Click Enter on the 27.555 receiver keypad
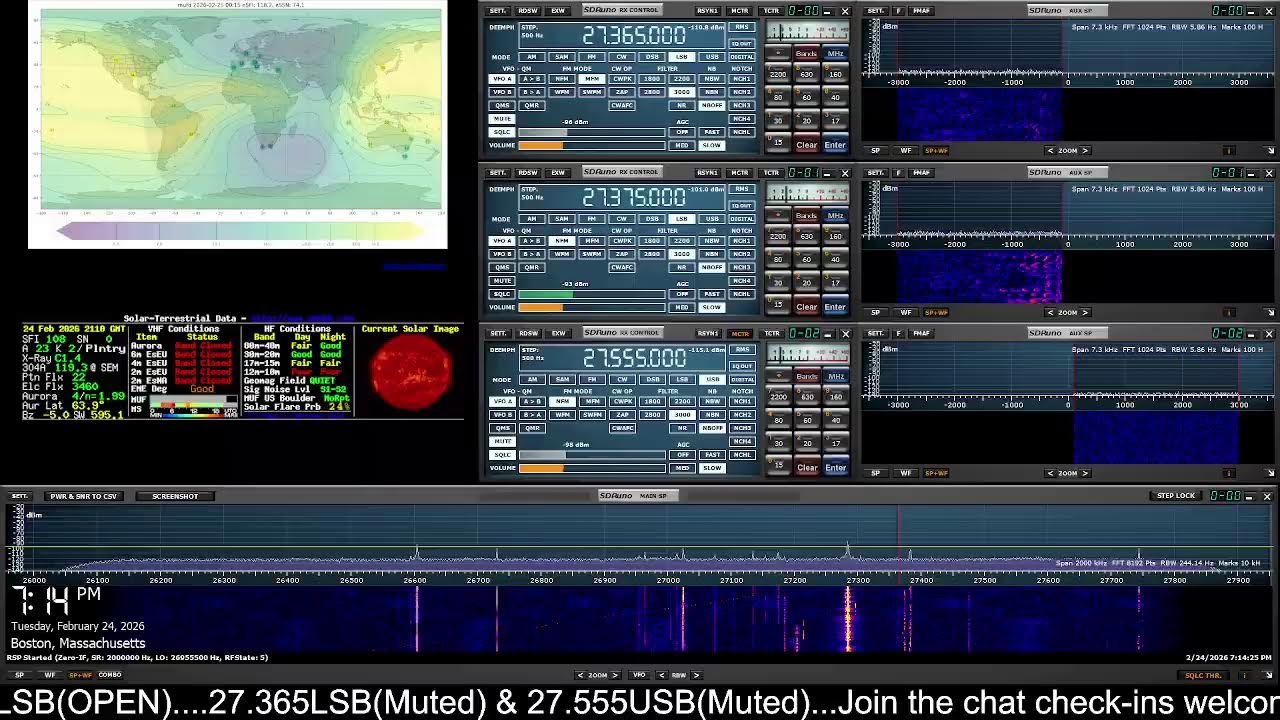Screen dimensions: 1280x720 click(835, 467)
